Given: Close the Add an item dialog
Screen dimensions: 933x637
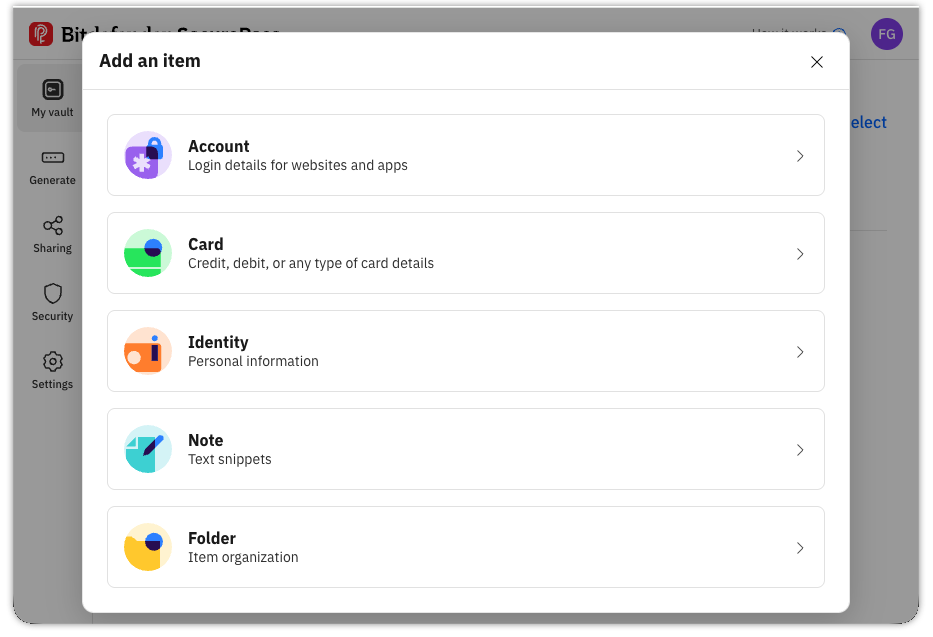Looking at the screenshot, I should point(816,62).
